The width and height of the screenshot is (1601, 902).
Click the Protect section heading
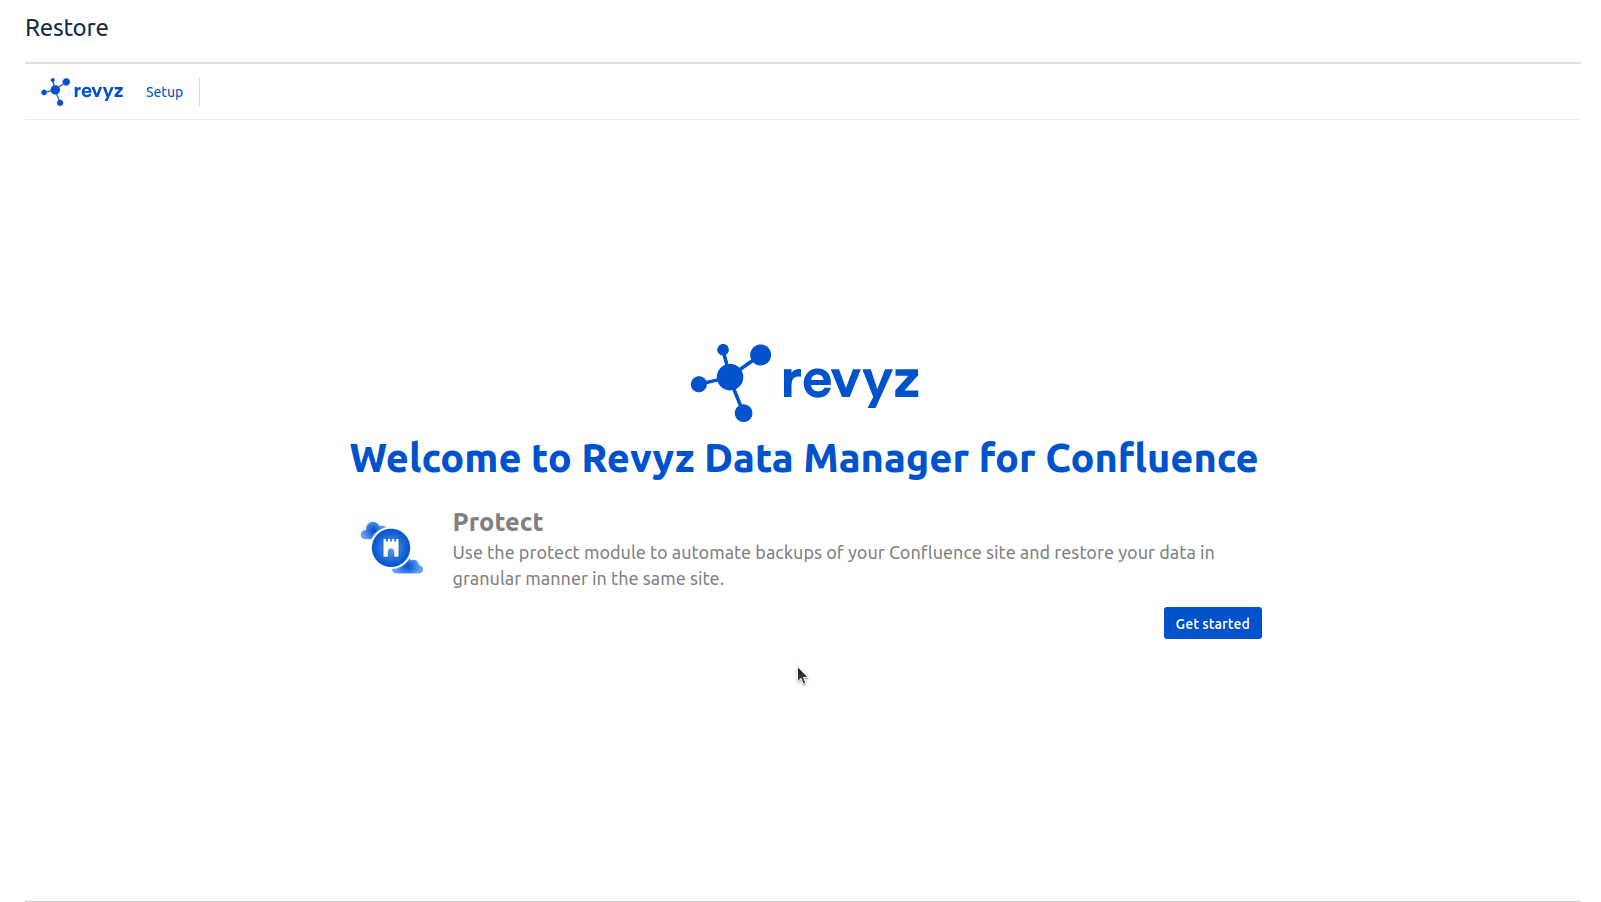tap(497, 521)
